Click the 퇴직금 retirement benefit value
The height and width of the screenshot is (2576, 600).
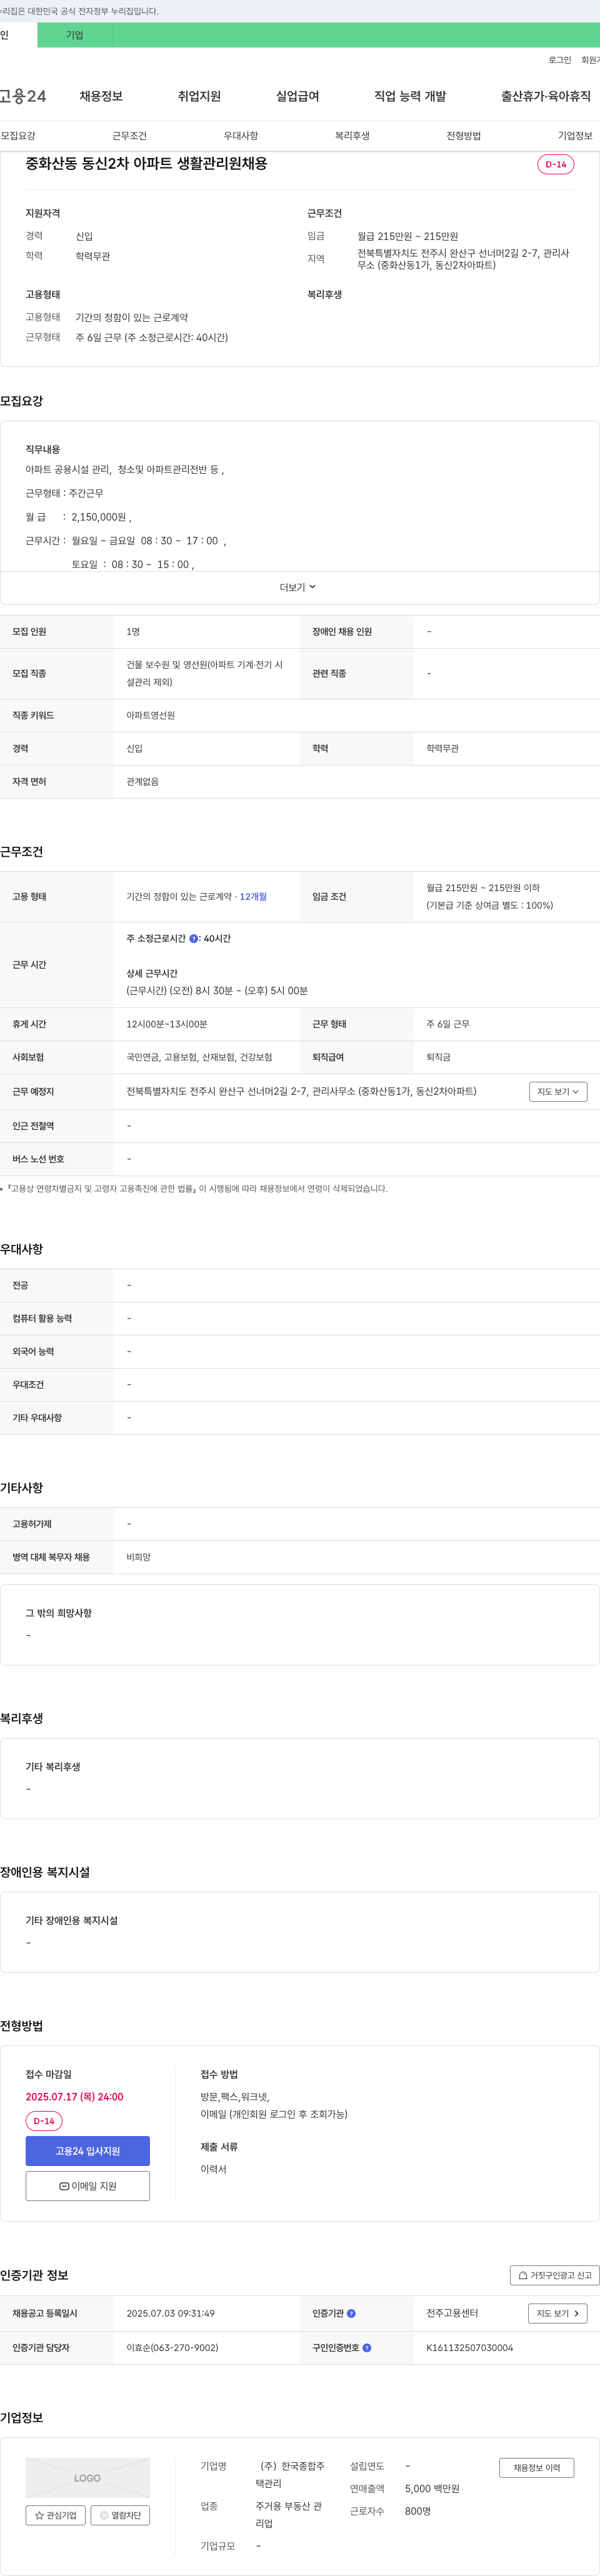[x=438, y=1057]
